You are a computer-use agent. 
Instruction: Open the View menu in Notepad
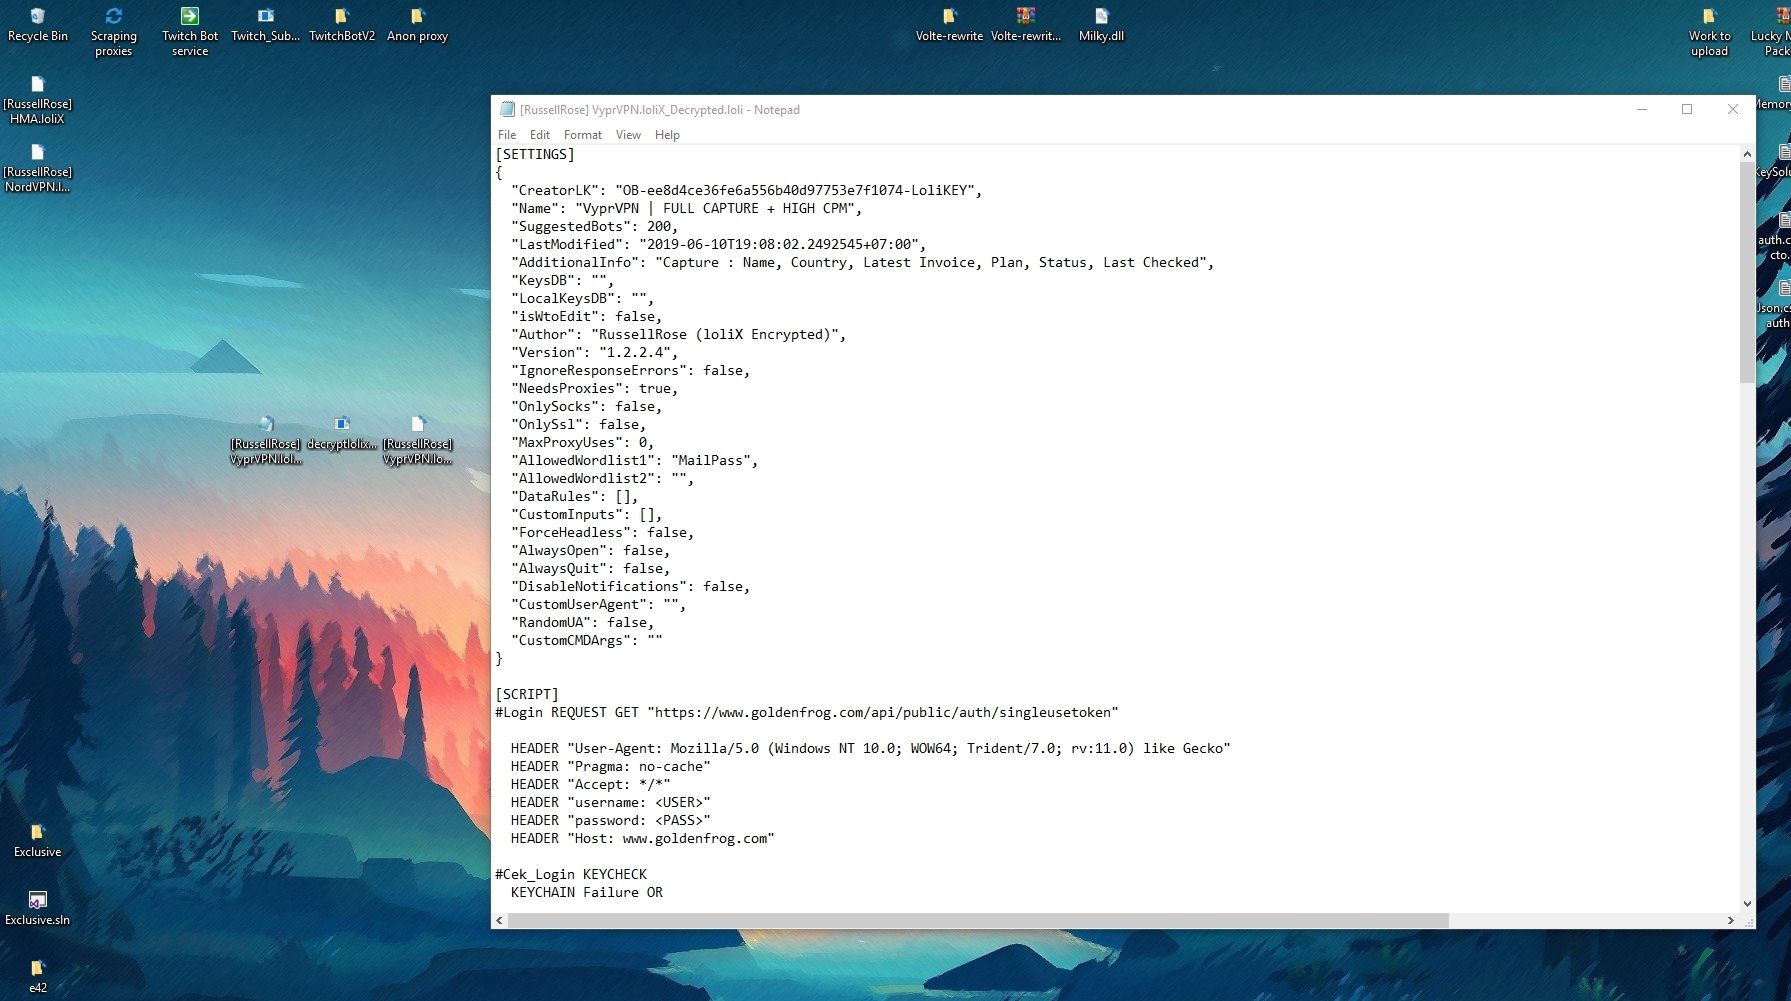pos(628,135)
